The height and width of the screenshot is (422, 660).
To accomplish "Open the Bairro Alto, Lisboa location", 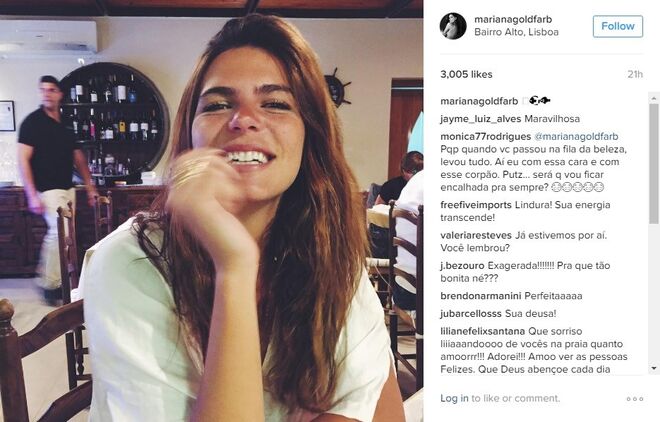I will point(516,32).
